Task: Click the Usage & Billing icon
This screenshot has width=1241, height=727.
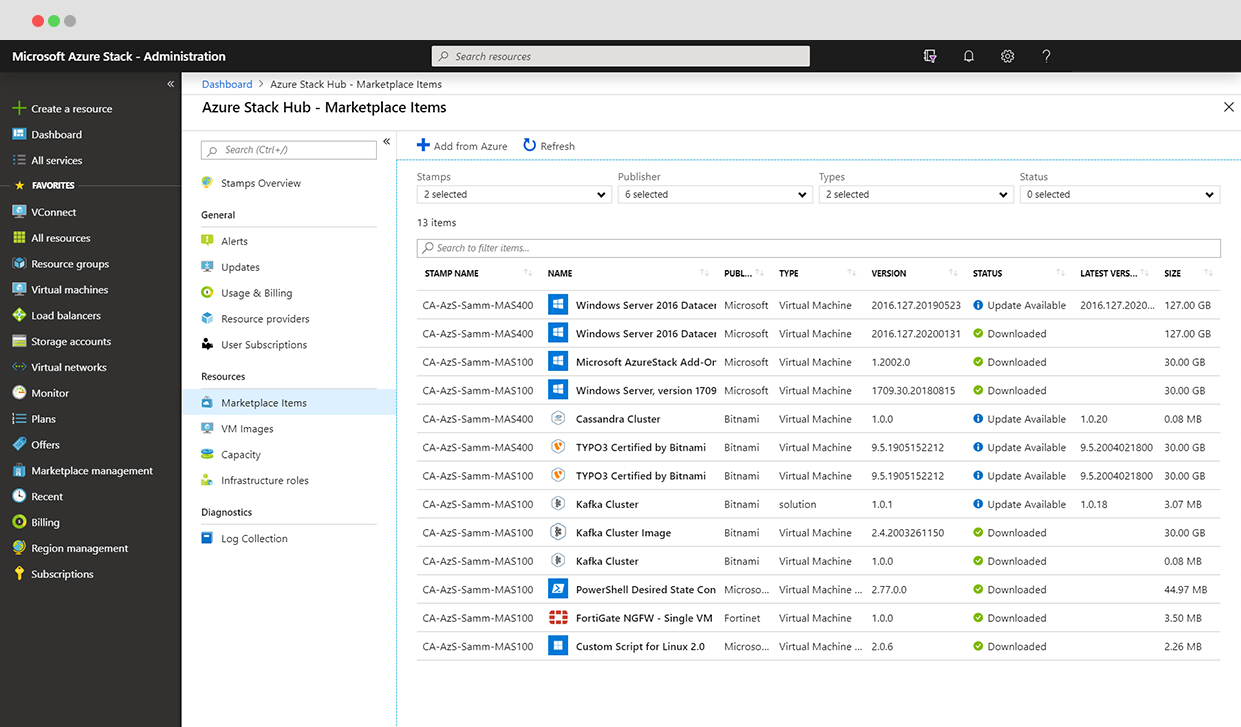Action: point(212,292)
